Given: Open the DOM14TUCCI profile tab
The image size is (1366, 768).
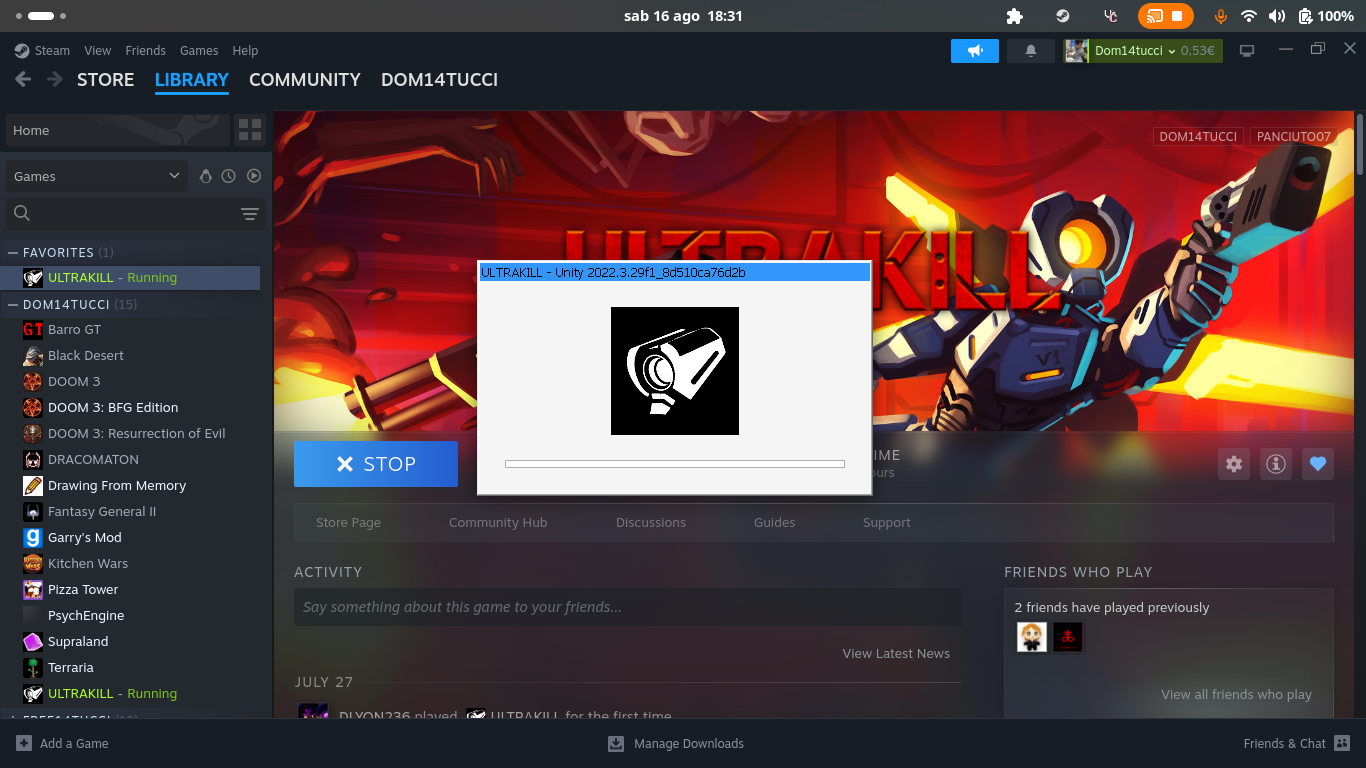Looking at the screenshot, I should 439,80.
